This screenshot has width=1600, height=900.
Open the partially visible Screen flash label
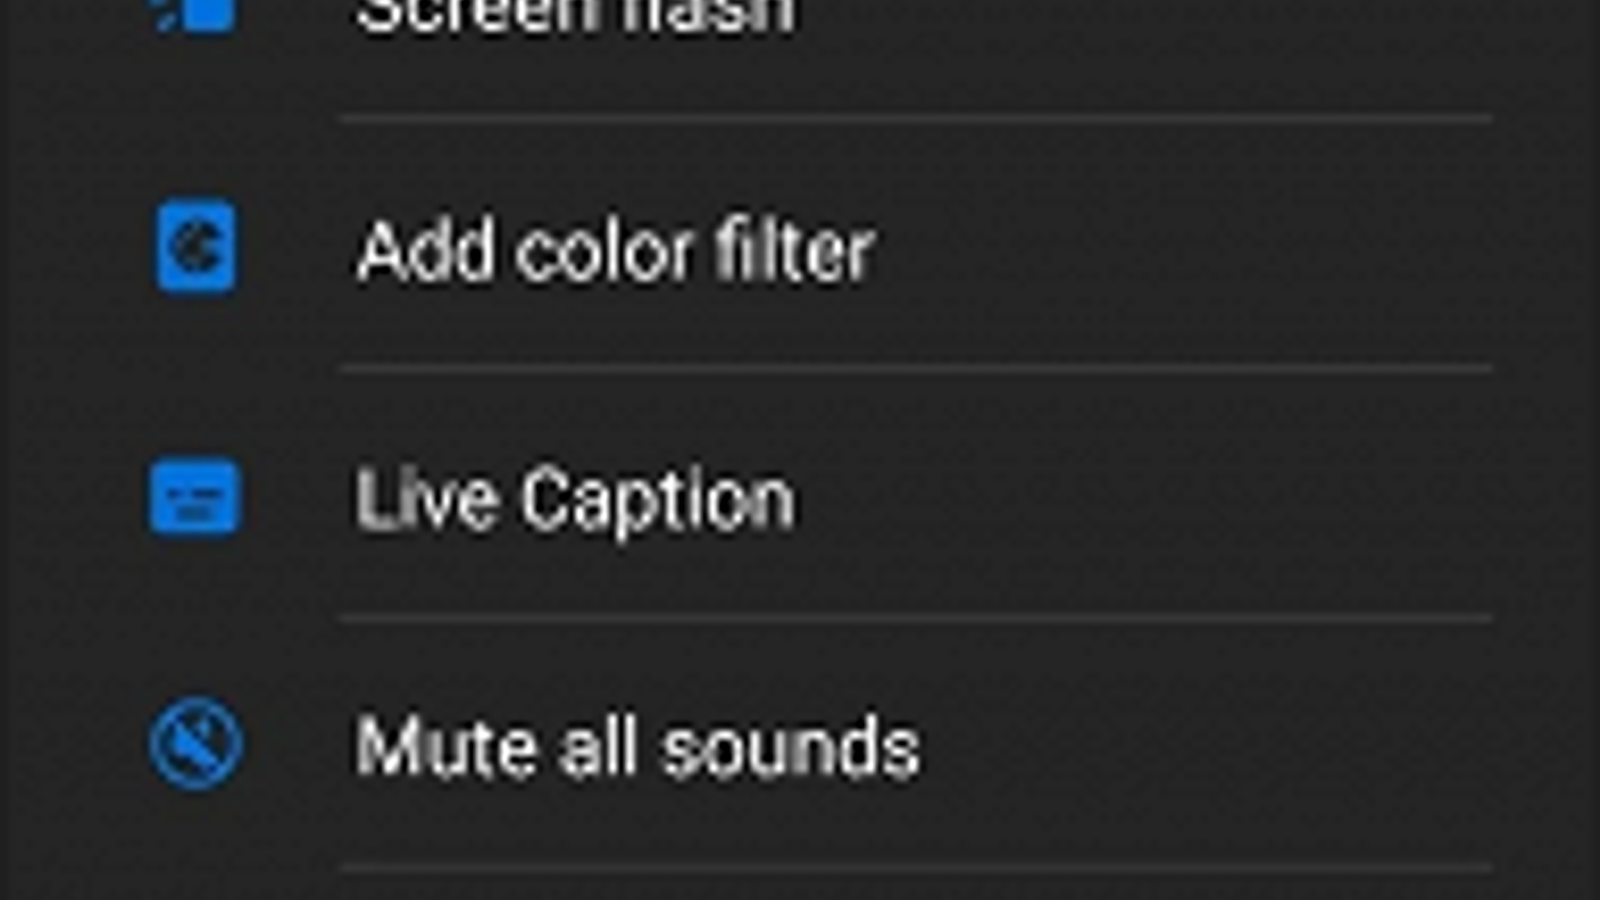pos(575,16)
